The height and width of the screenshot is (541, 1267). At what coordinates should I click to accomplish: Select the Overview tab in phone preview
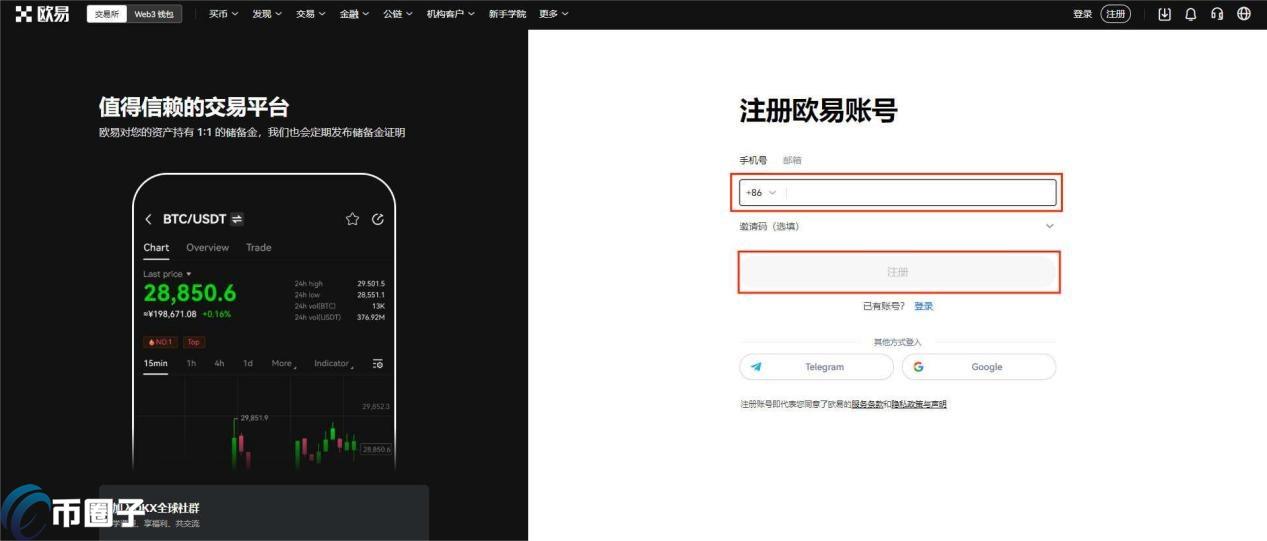pyautogui.click(x=207, y=247)
